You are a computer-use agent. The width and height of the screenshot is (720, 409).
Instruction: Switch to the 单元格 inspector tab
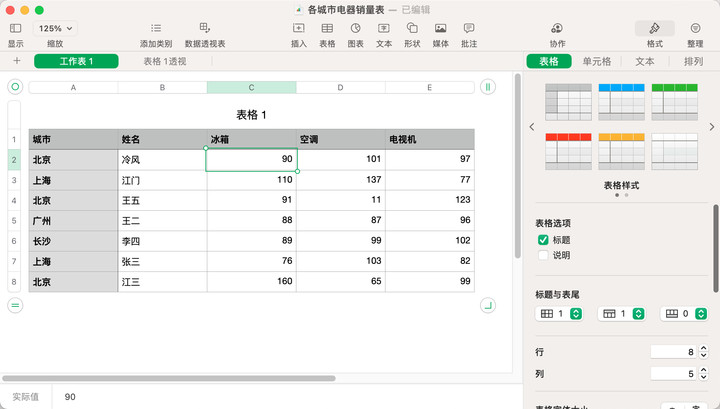(598, 61)
